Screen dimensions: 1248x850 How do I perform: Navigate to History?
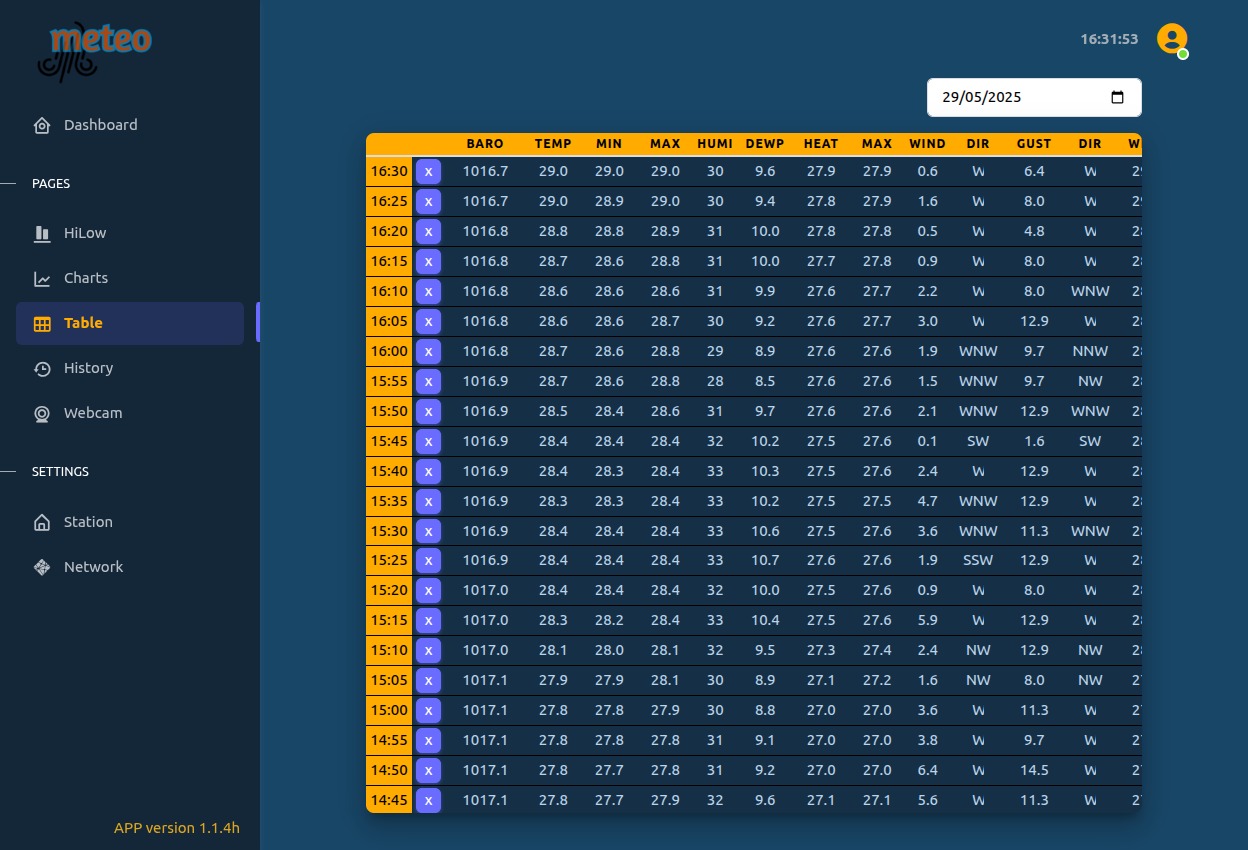tap(130, 368)
